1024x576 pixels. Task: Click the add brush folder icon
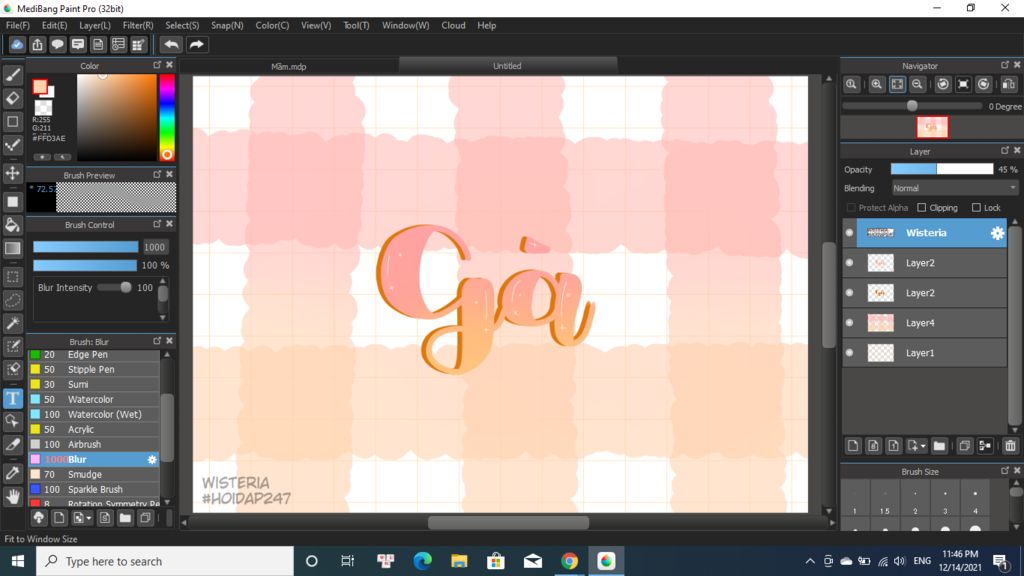(x=125, y=519)
